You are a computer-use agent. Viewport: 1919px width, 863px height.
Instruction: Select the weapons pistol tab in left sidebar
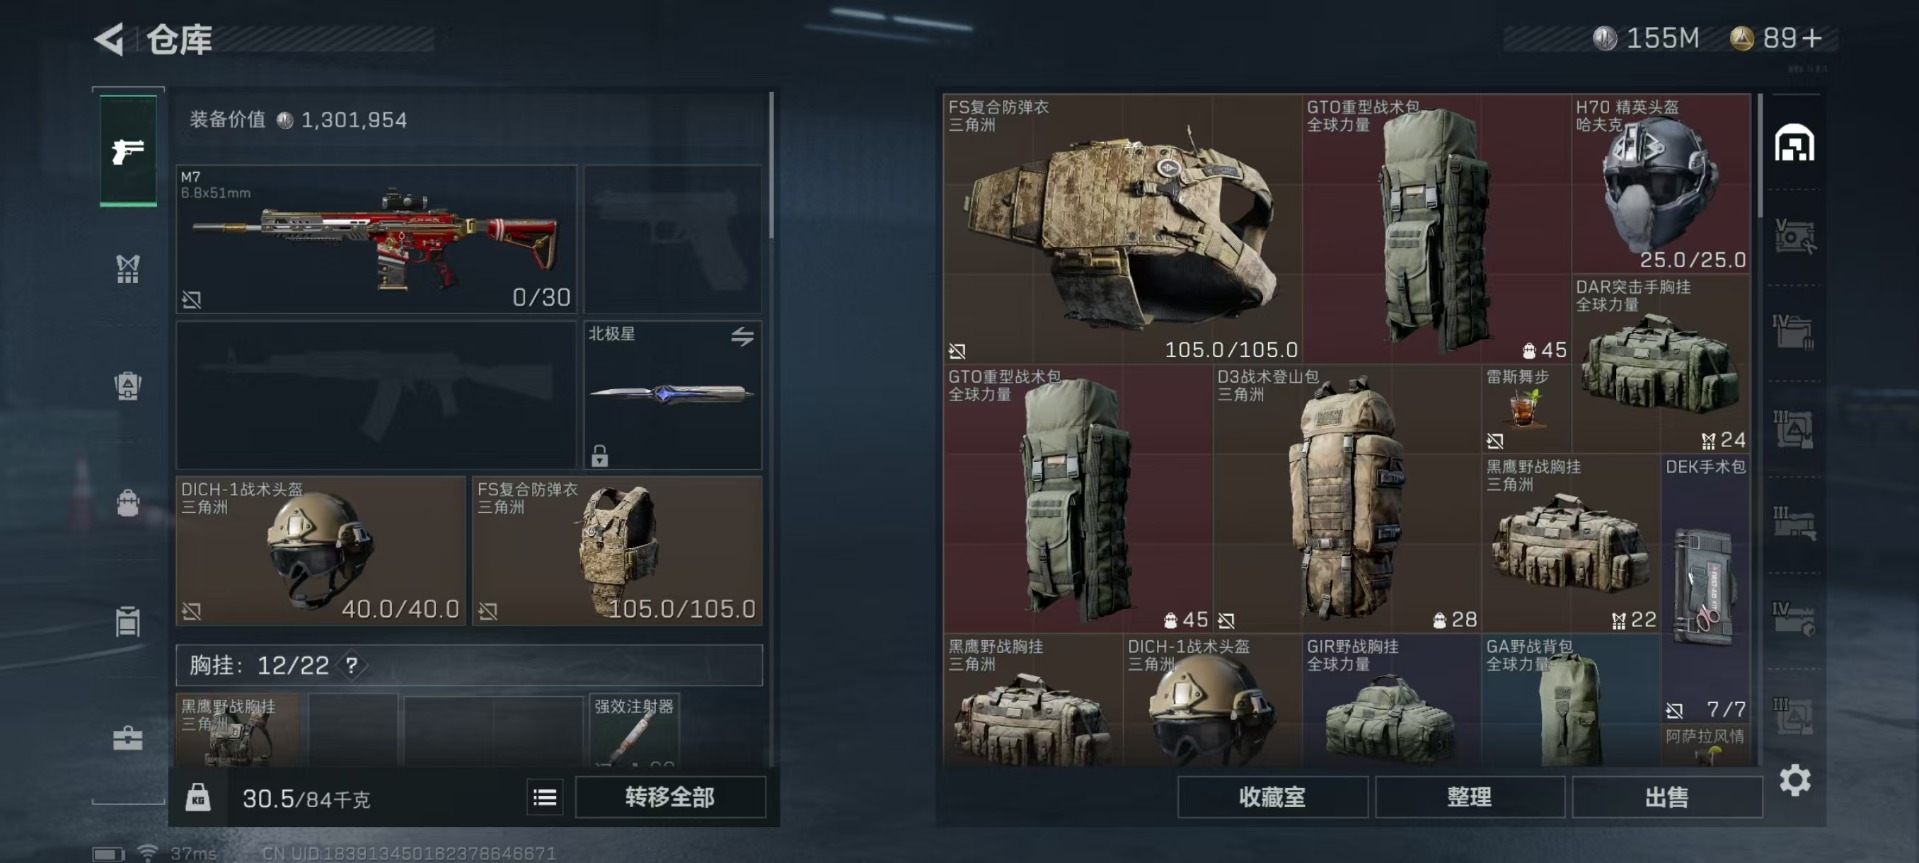point(128,150)
